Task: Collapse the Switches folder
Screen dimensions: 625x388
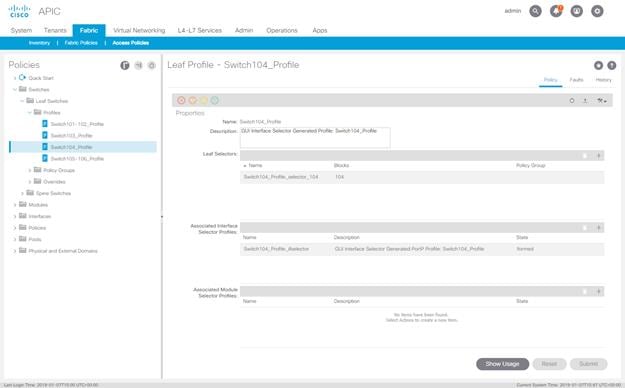Action: click(15, 90)
